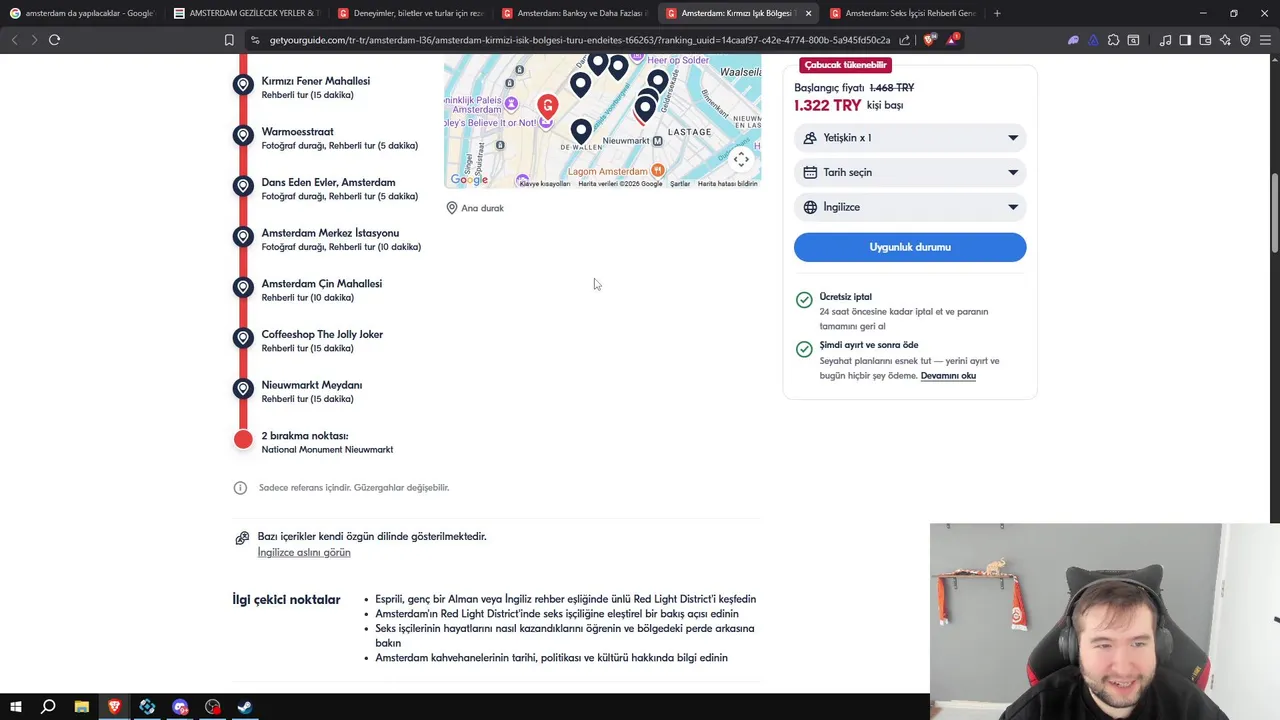Image resolution: width=1280 pixels, height=720 pixels.
Task: Click the 'İlgi çekici noktalar' heading
Action: click(286, 600)
